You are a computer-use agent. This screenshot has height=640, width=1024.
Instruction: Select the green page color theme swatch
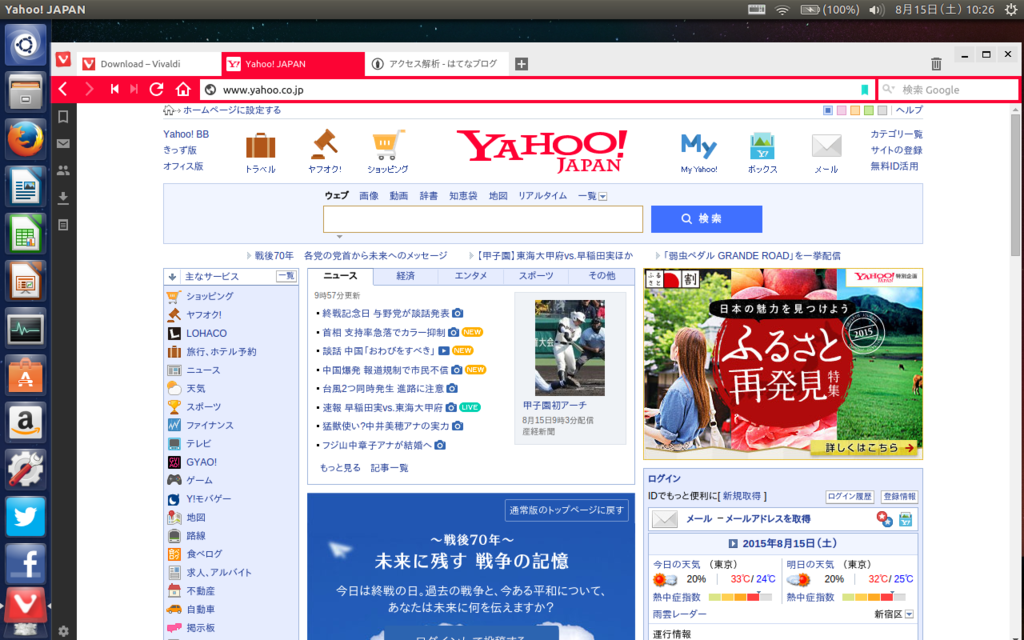pyautogui.click(x=869, y=110)
